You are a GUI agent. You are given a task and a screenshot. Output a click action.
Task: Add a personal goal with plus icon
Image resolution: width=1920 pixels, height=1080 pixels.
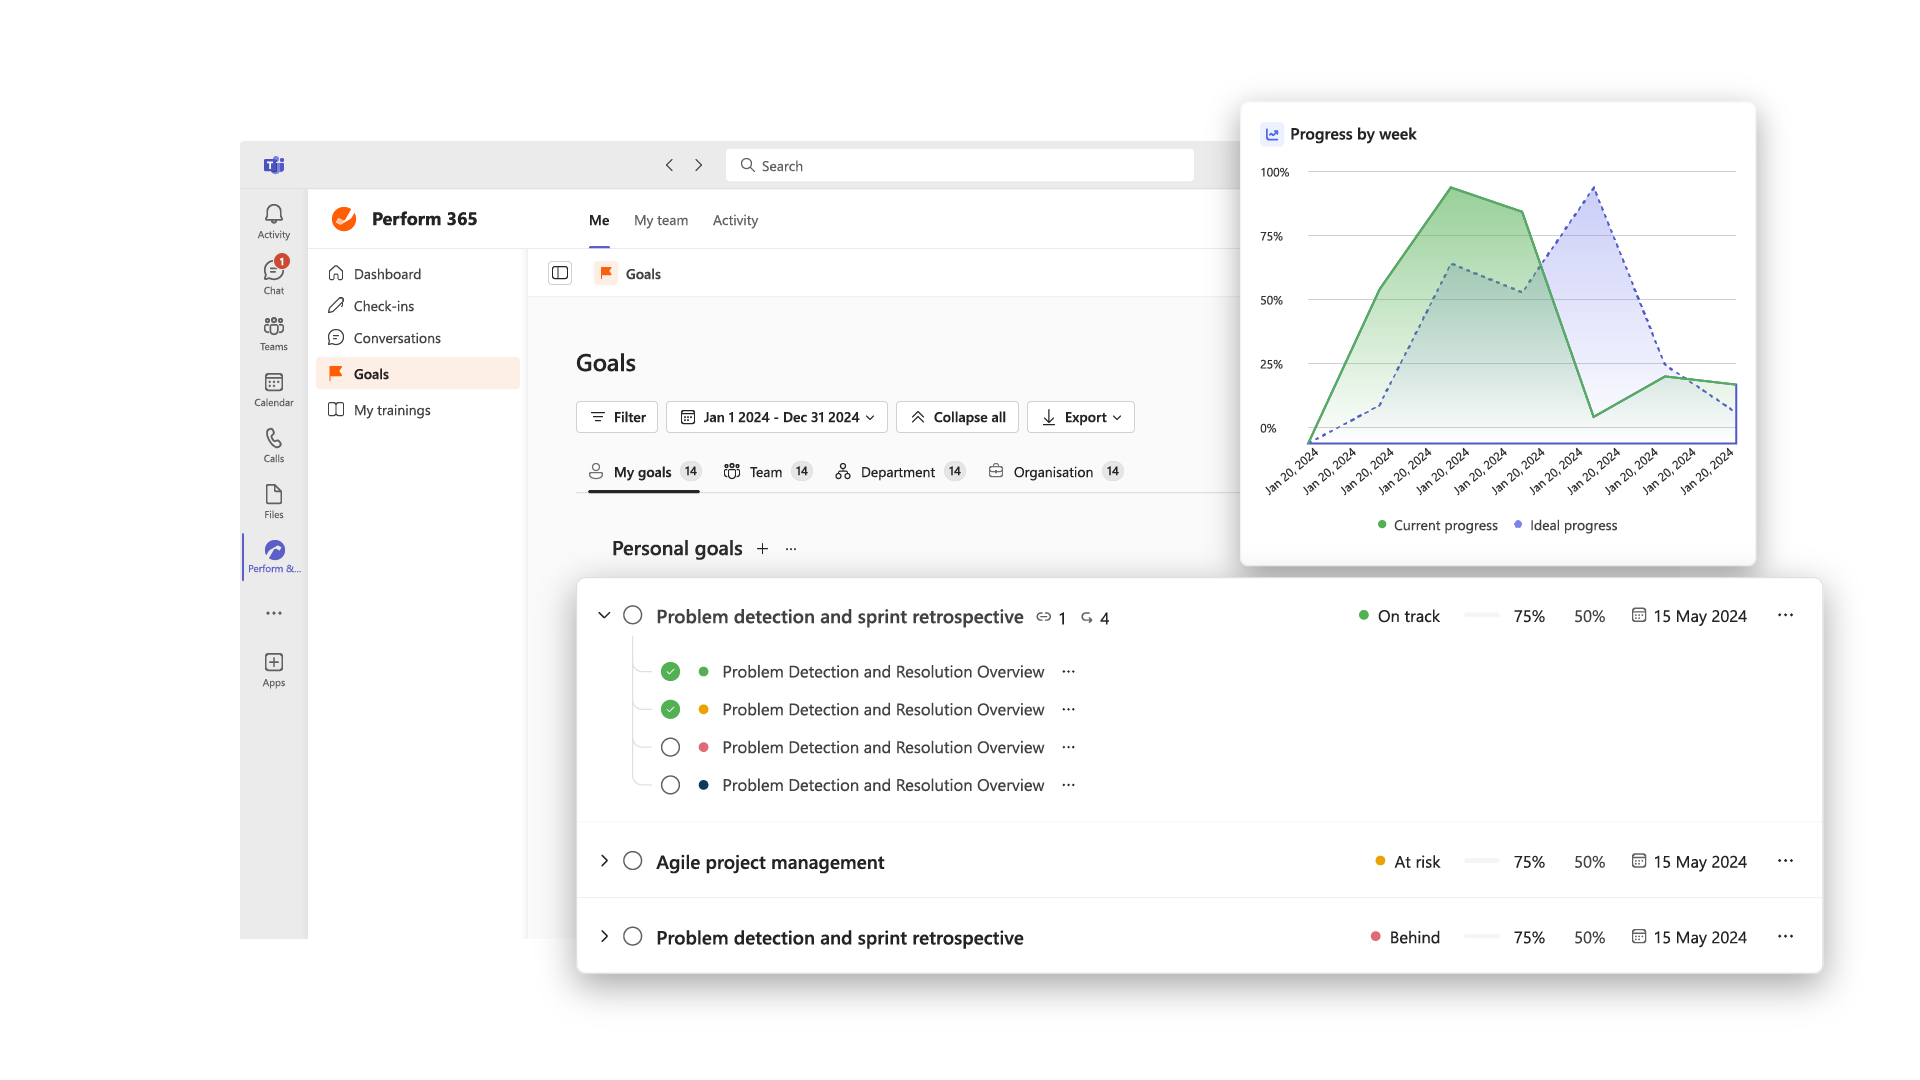tap(762, 548)
